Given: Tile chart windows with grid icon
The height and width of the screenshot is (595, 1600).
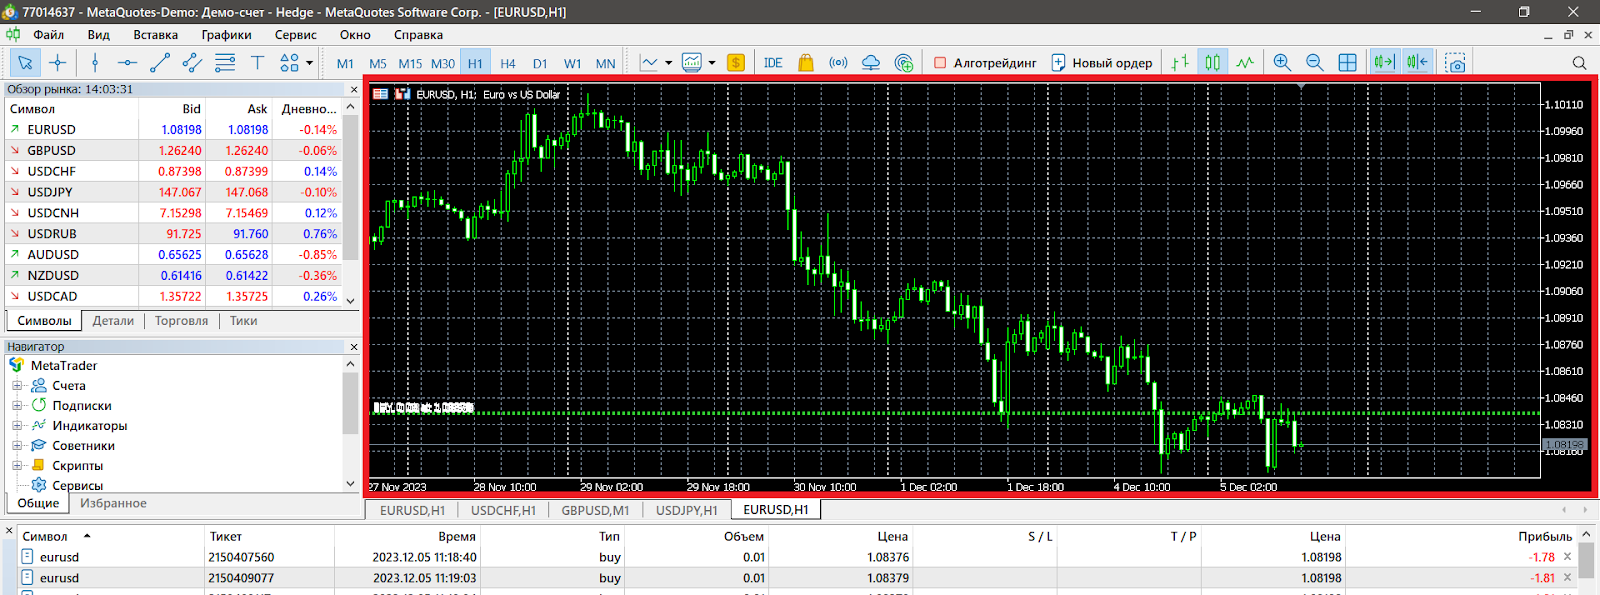Looking at the screenshot, I should click(x=1347, y=63).
